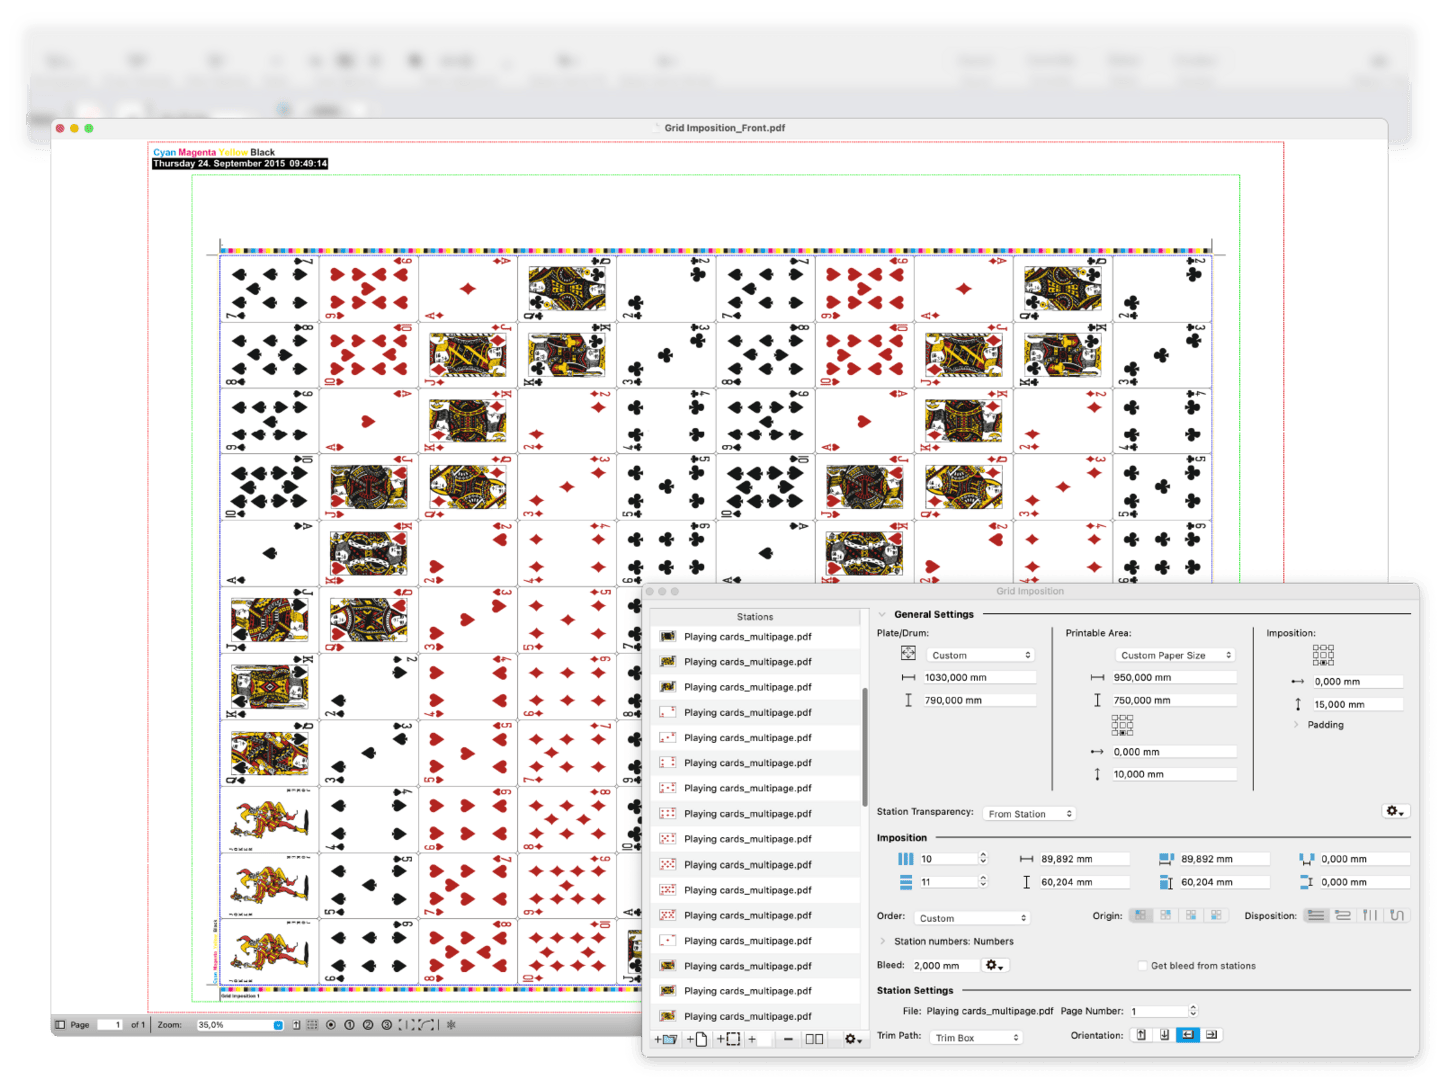This screenshot has width=1439, height=1080.
Task: Choose horizontal rows Disposition
Action: (x=1316, y=915)
